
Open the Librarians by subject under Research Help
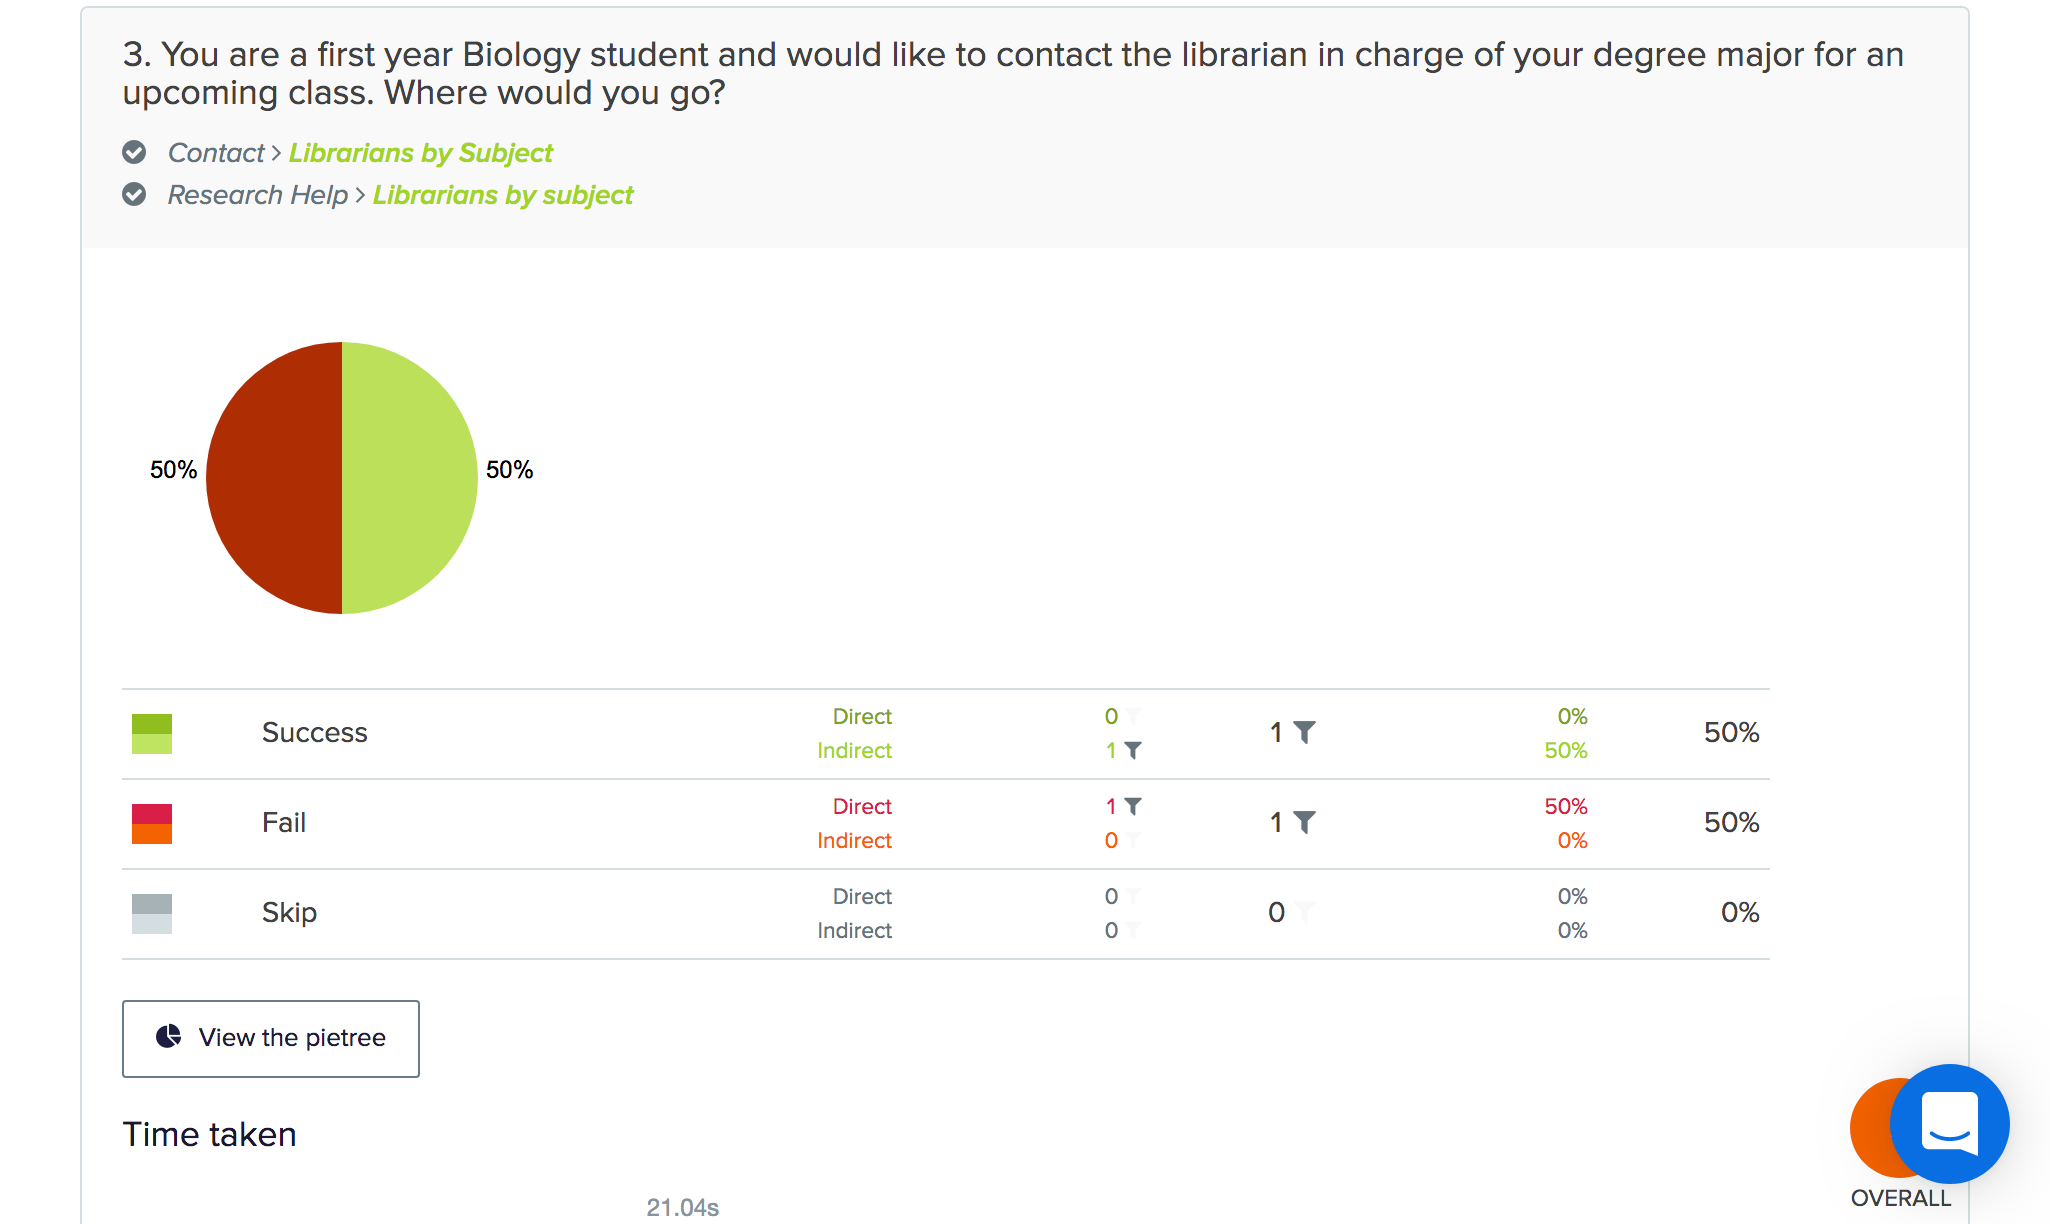(503, 195)
